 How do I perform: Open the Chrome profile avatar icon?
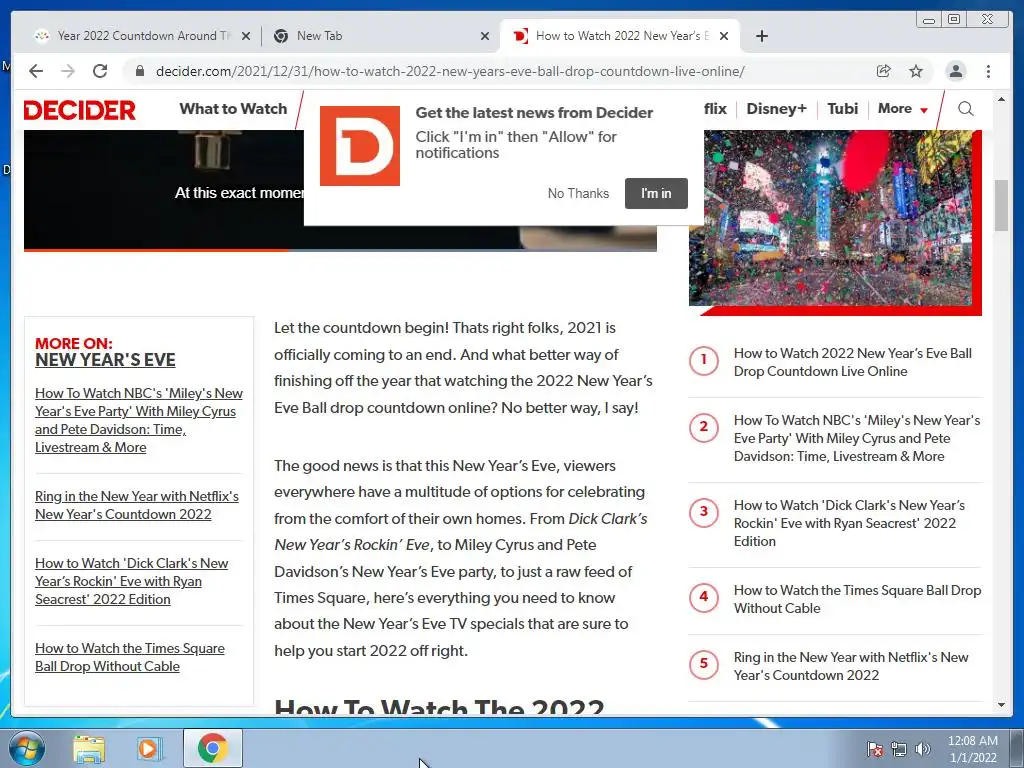pos(955,71)
